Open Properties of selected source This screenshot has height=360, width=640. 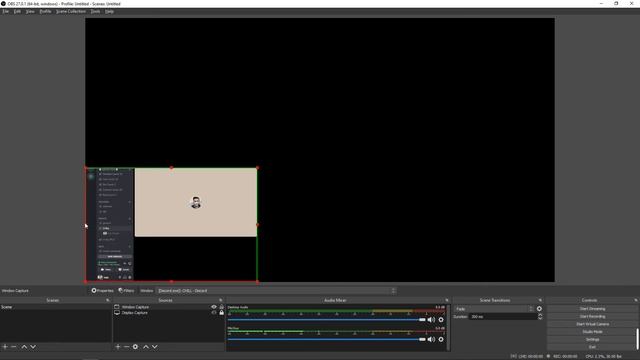click(x=102, y=291)
